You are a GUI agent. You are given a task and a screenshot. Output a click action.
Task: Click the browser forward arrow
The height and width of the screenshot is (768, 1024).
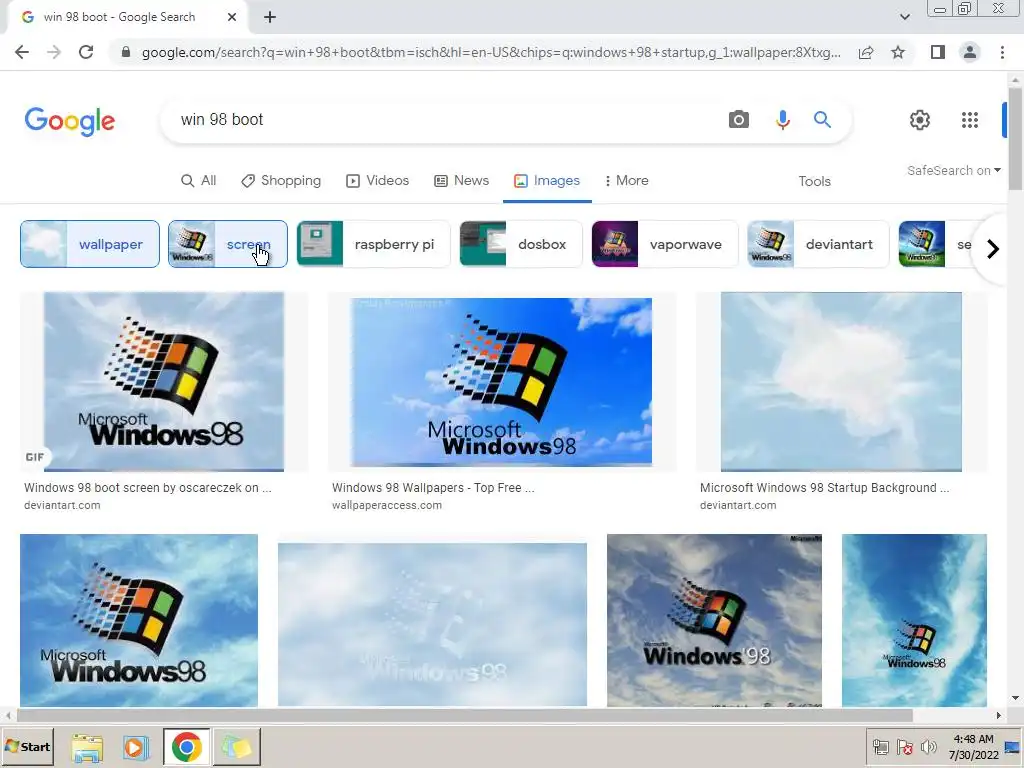tap(54, 52)
